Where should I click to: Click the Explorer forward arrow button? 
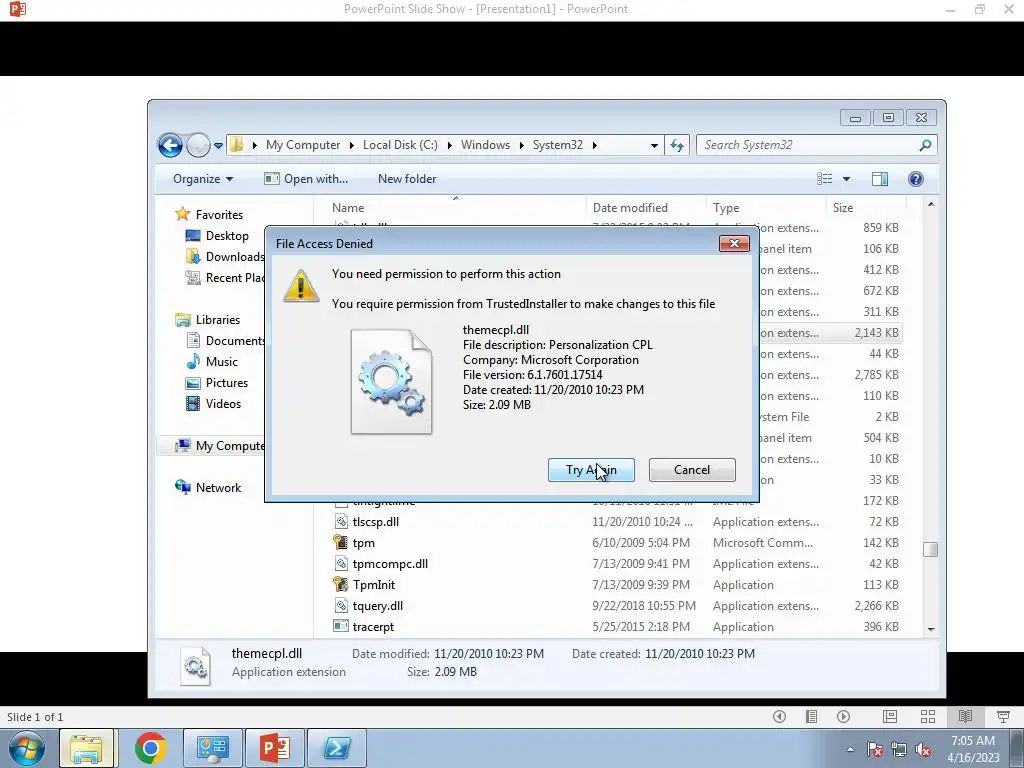[x=198, y=145]
